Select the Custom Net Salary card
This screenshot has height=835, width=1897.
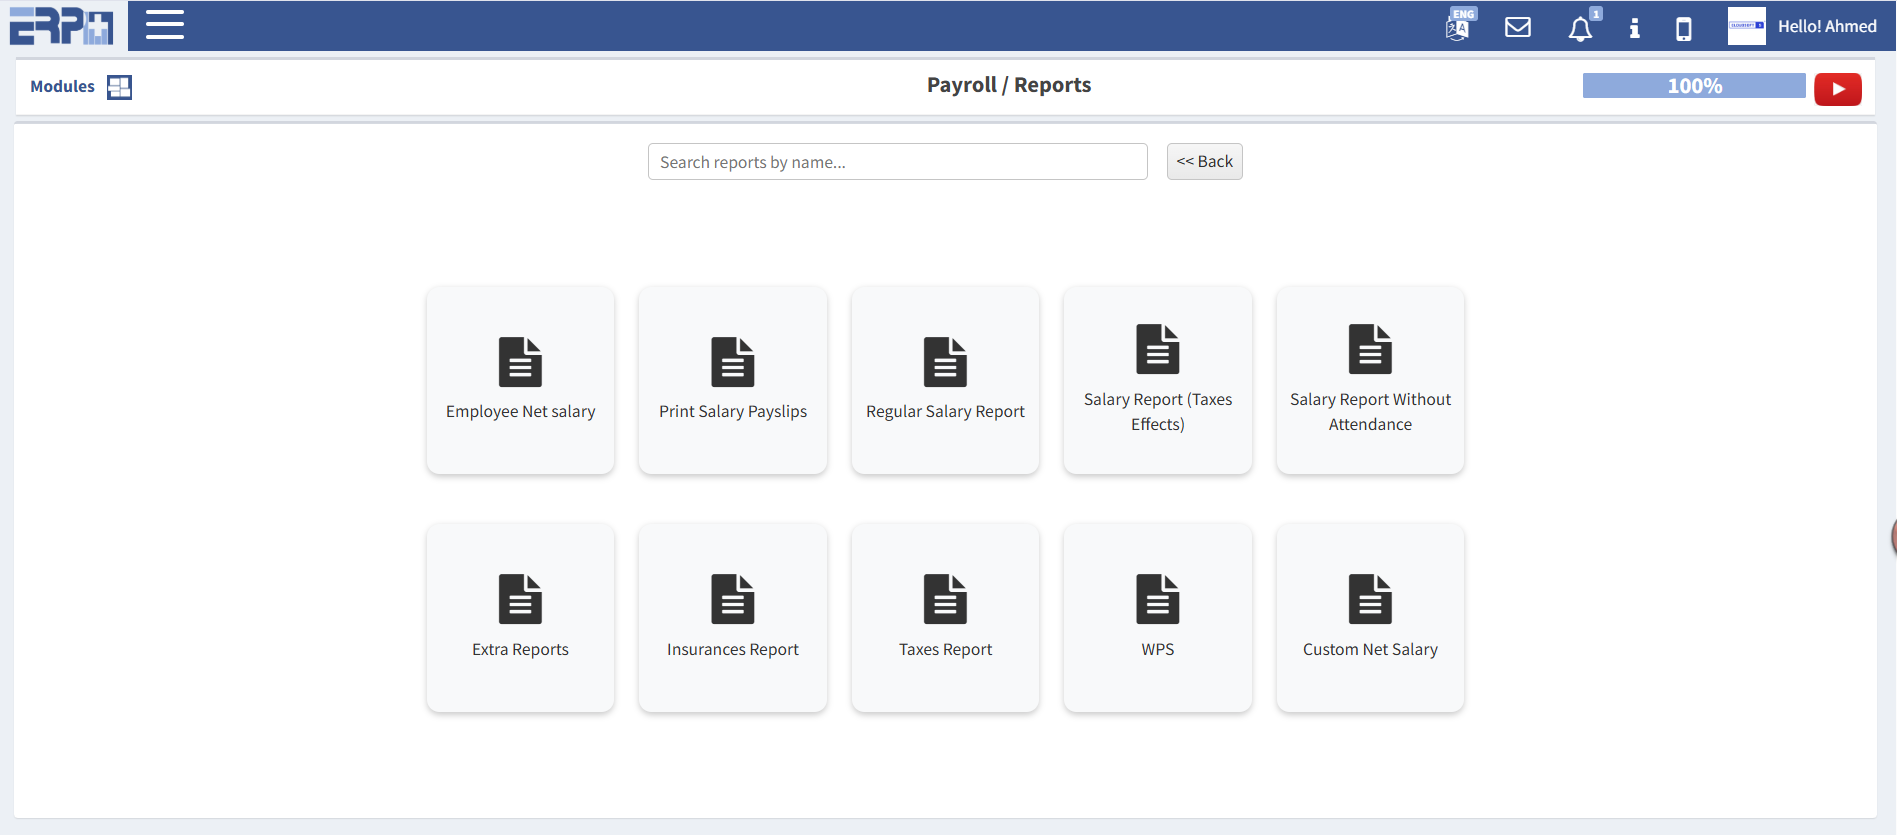tap(1370, 617)
